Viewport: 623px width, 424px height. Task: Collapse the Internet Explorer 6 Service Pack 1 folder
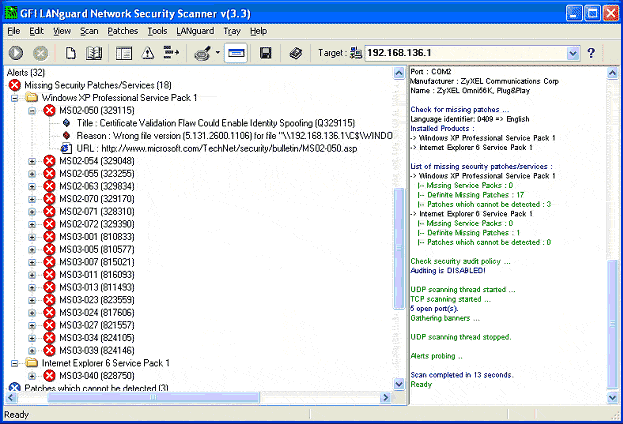[x=17, y=362]
